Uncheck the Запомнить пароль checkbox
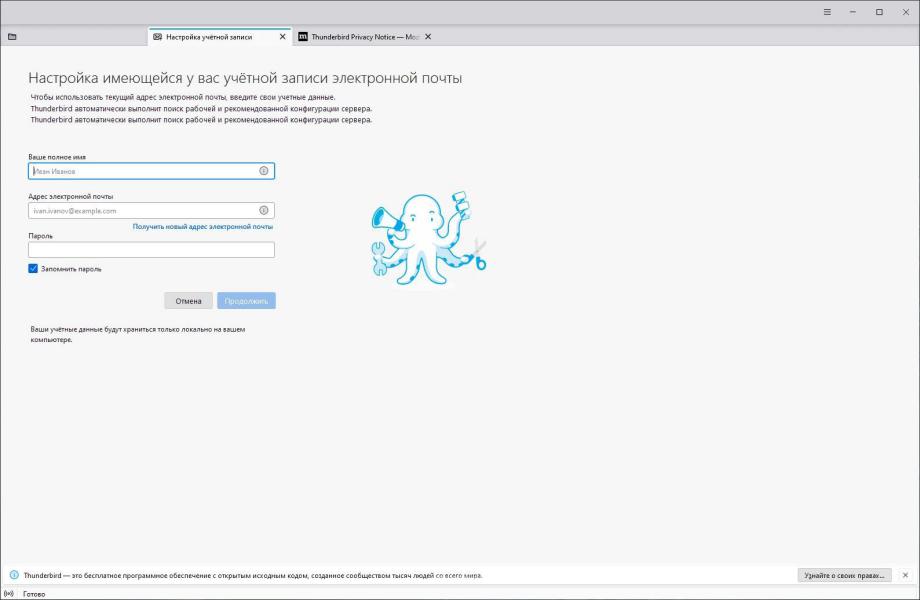Screen dimensions: 920x600 pyautogui.click(x=33, y=268)
